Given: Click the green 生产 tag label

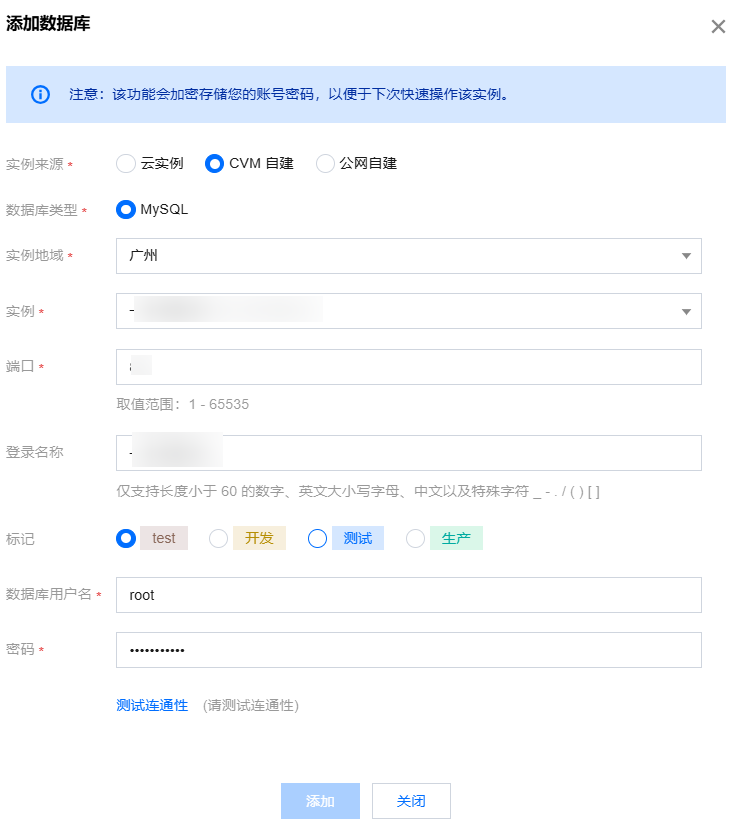Looking at the screenshot, I should pos(456,538).
